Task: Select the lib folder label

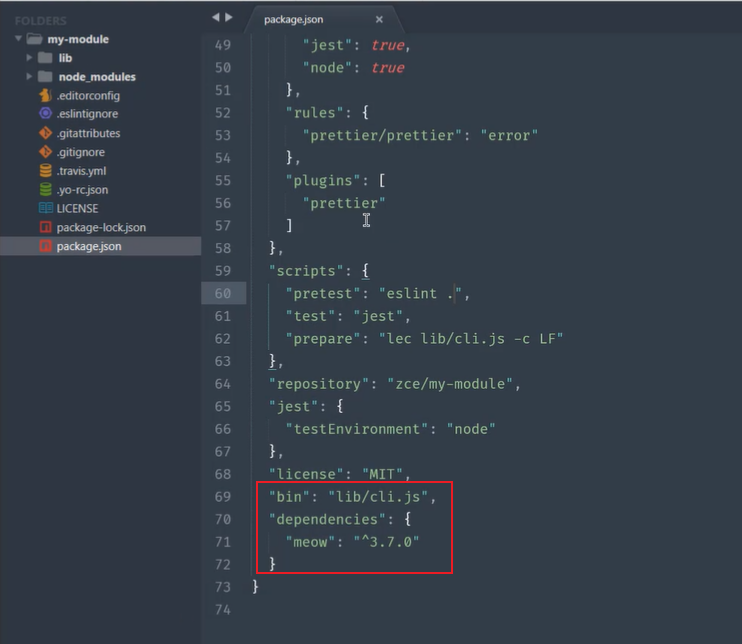Action: (65, 58)
